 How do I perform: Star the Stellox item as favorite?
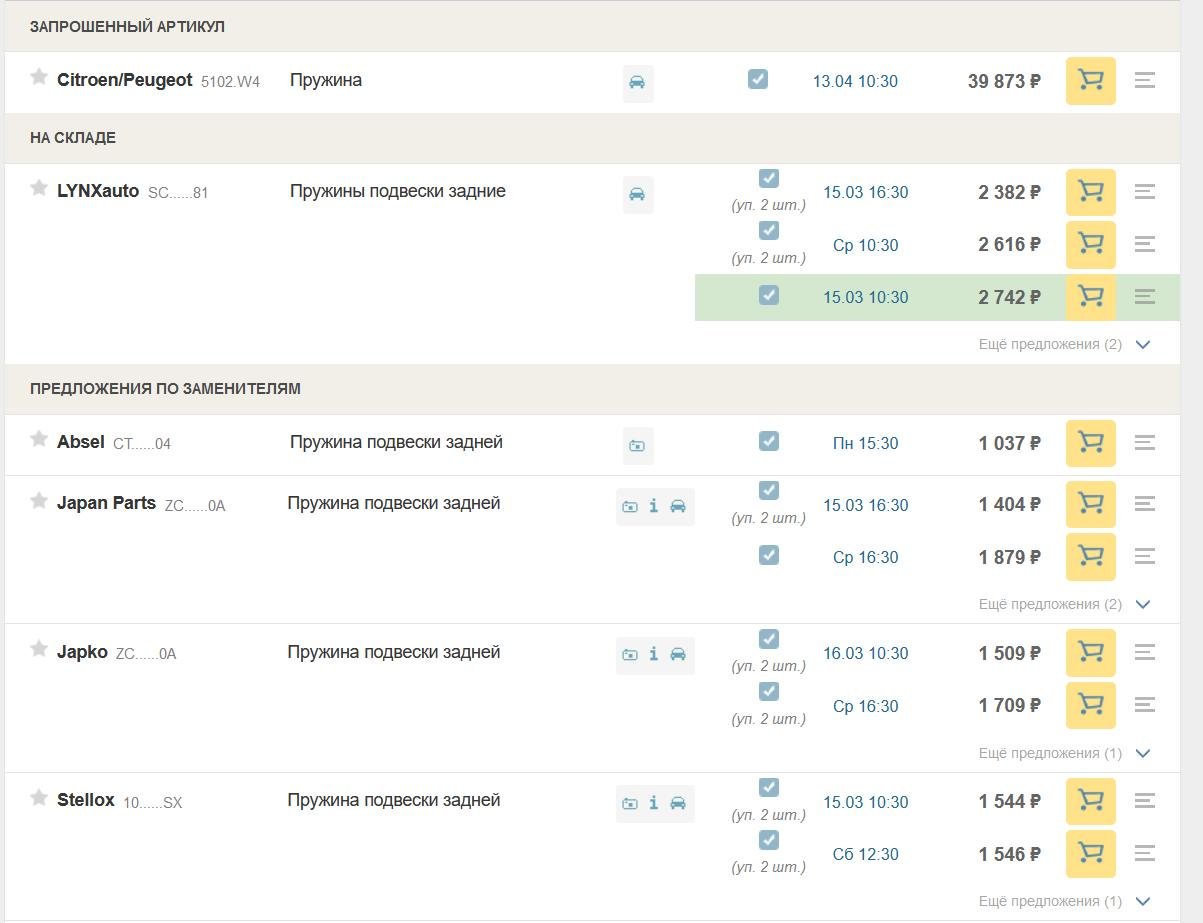tap(39, 798)
